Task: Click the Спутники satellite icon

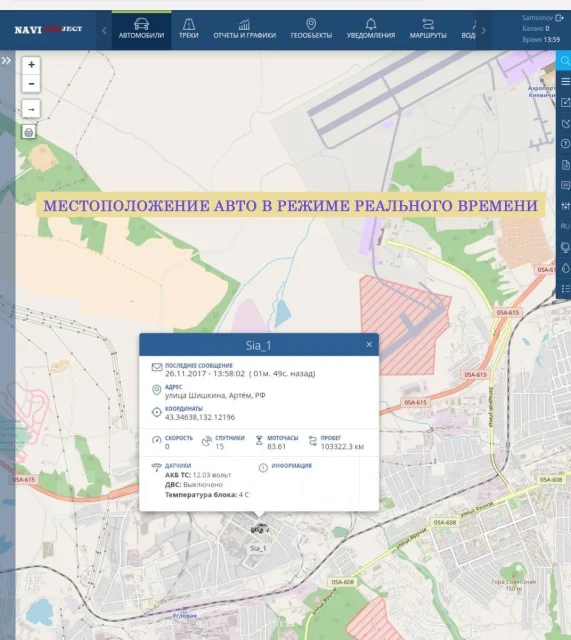Action: [207, 440]
